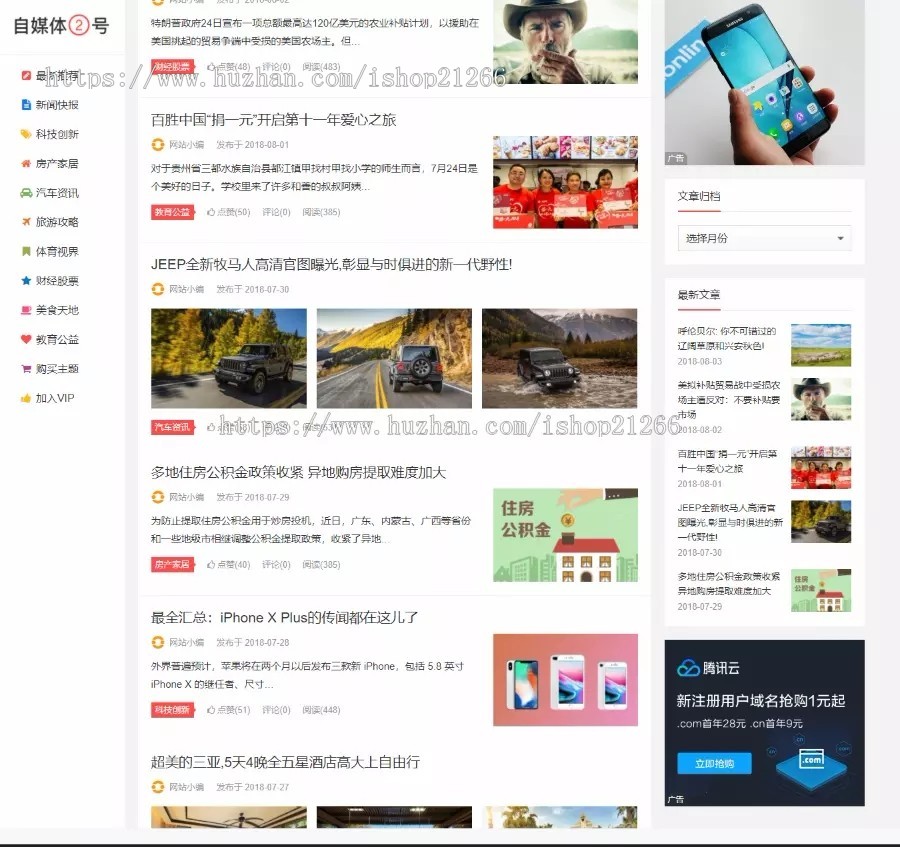900x847 pixels.
Task: Click the 教育公益 heart icon
Action: 28,340
